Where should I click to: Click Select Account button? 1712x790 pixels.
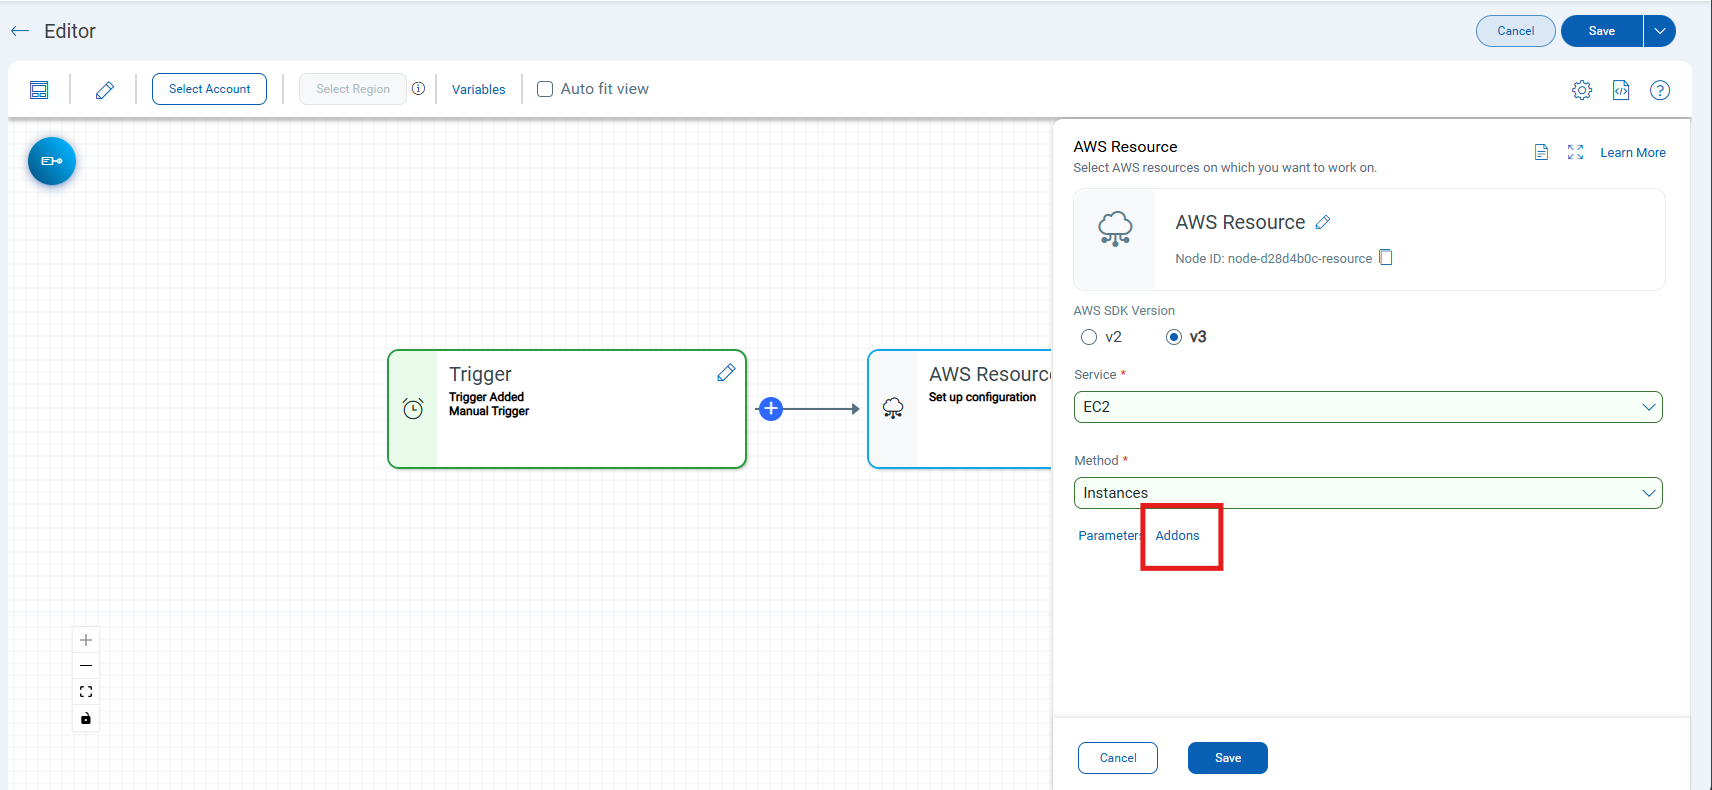point(209,89)
